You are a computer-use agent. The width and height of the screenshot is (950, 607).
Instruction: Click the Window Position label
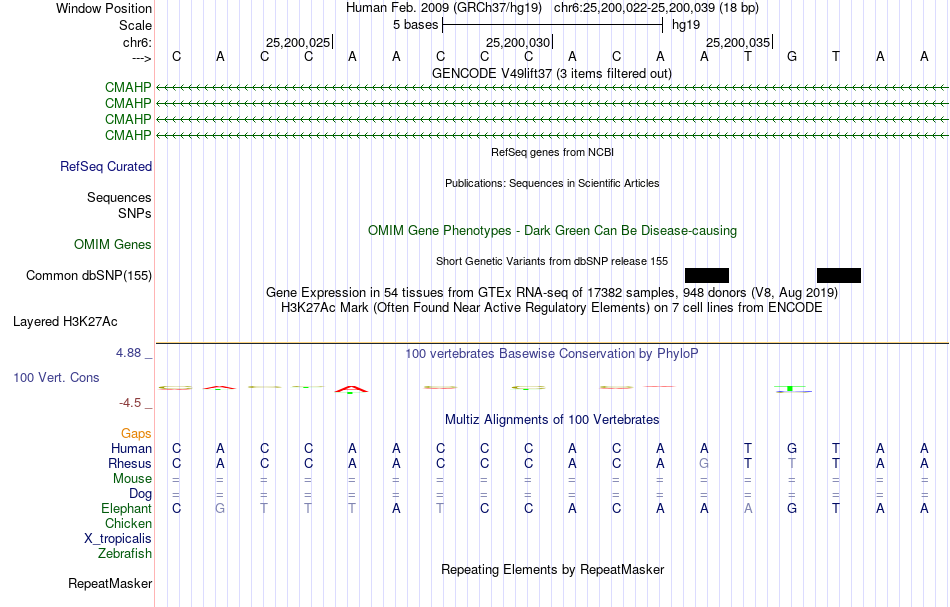tap(104, 9)
